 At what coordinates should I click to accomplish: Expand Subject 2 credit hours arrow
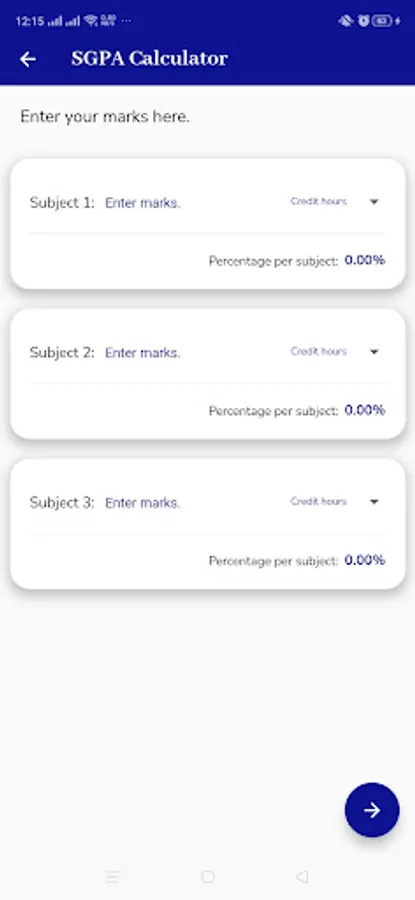click(x=374, y=352)
